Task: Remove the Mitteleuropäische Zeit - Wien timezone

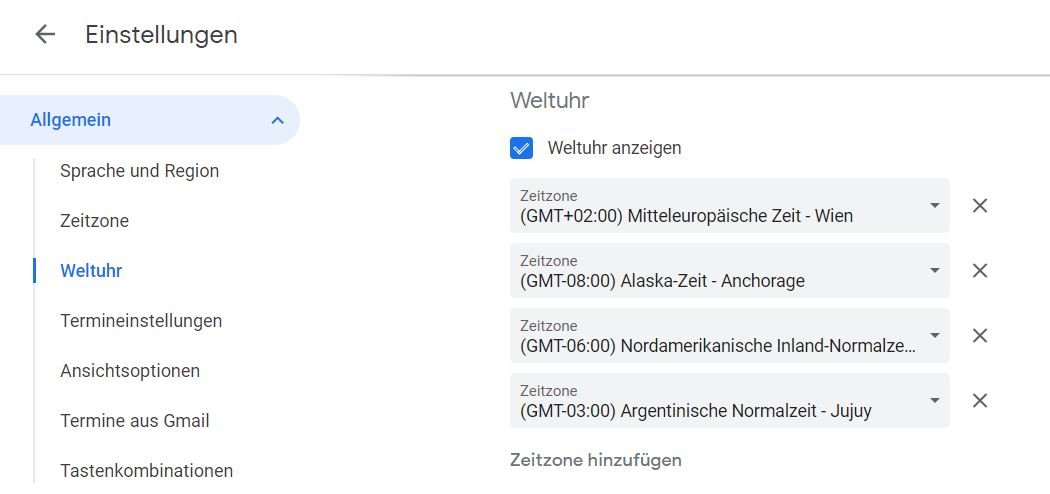Action: (x=980, y=206)
